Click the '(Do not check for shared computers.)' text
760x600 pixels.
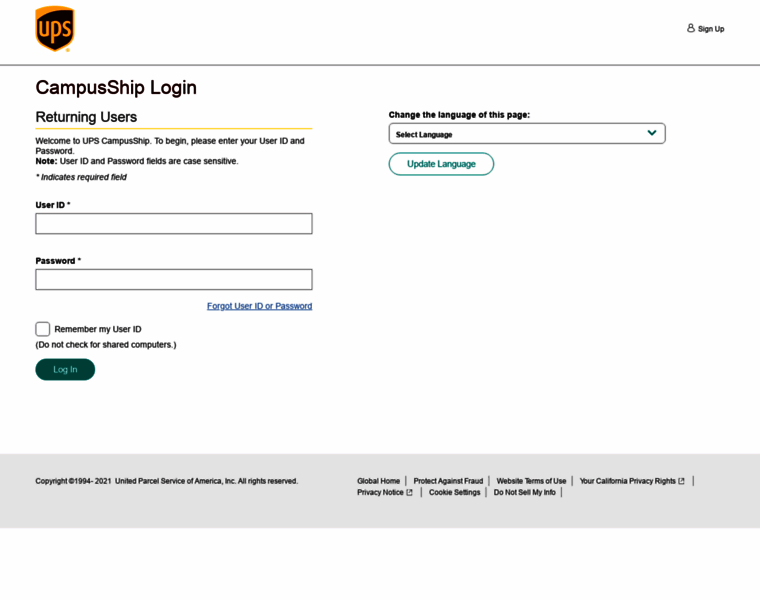pos(106,345)
